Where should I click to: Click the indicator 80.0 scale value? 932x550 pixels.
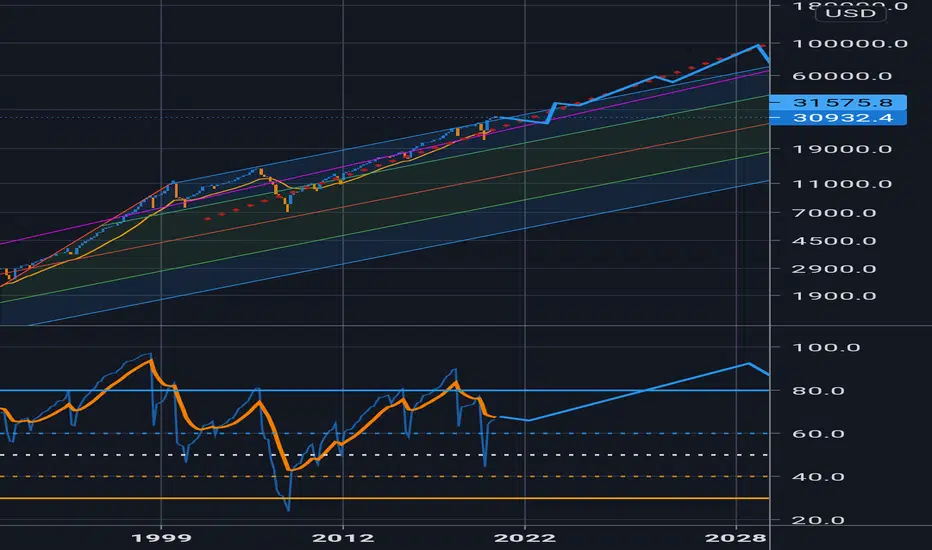(818, 391)
